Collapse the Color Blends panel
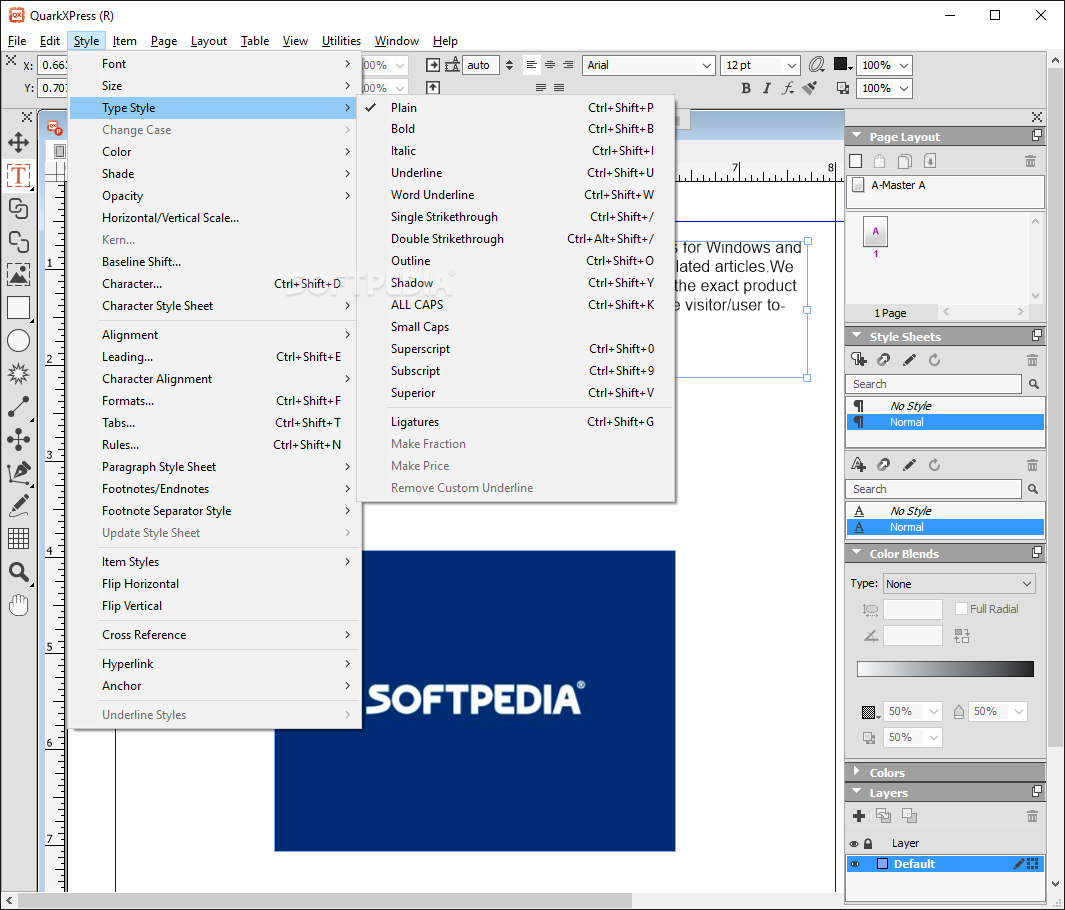Viewport: 1065px width, 910px height. click(856, 553)
